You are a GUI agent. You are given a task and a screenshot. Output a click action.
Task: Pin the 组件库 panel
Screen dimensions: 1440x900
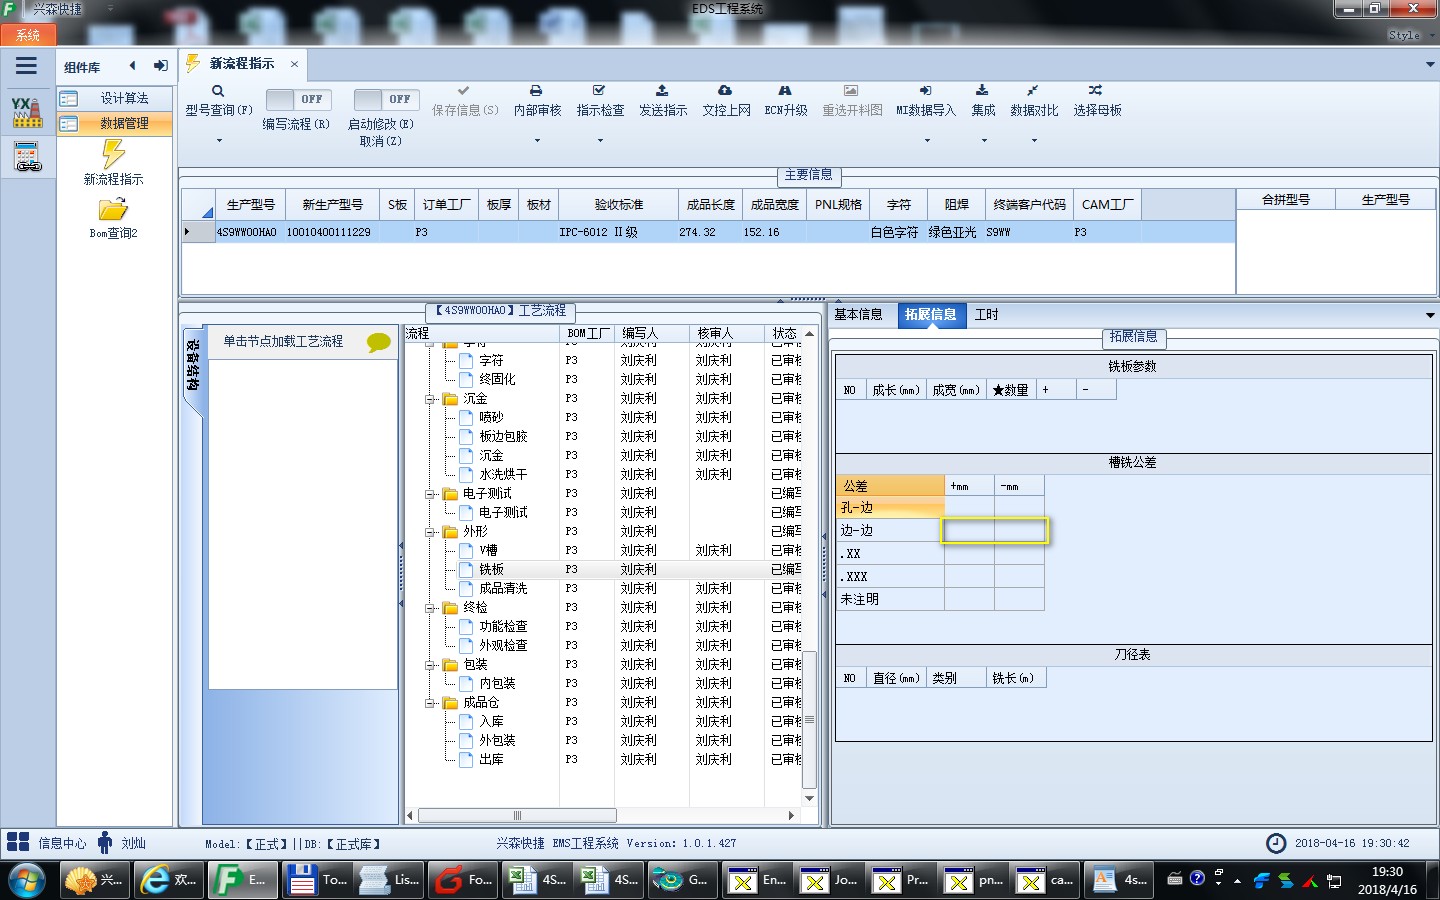click(160, 66)
